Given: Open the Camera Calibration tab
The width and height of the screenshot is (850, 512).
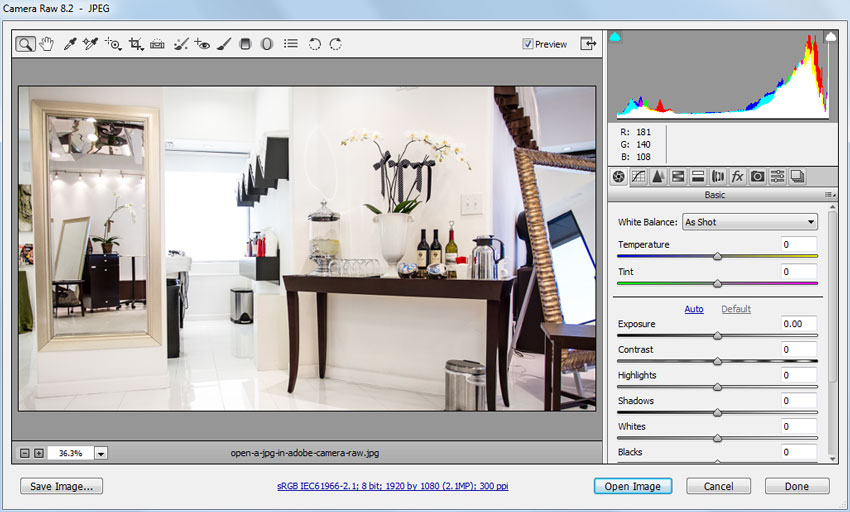Looking at the screenshot, I should (757, 176).
